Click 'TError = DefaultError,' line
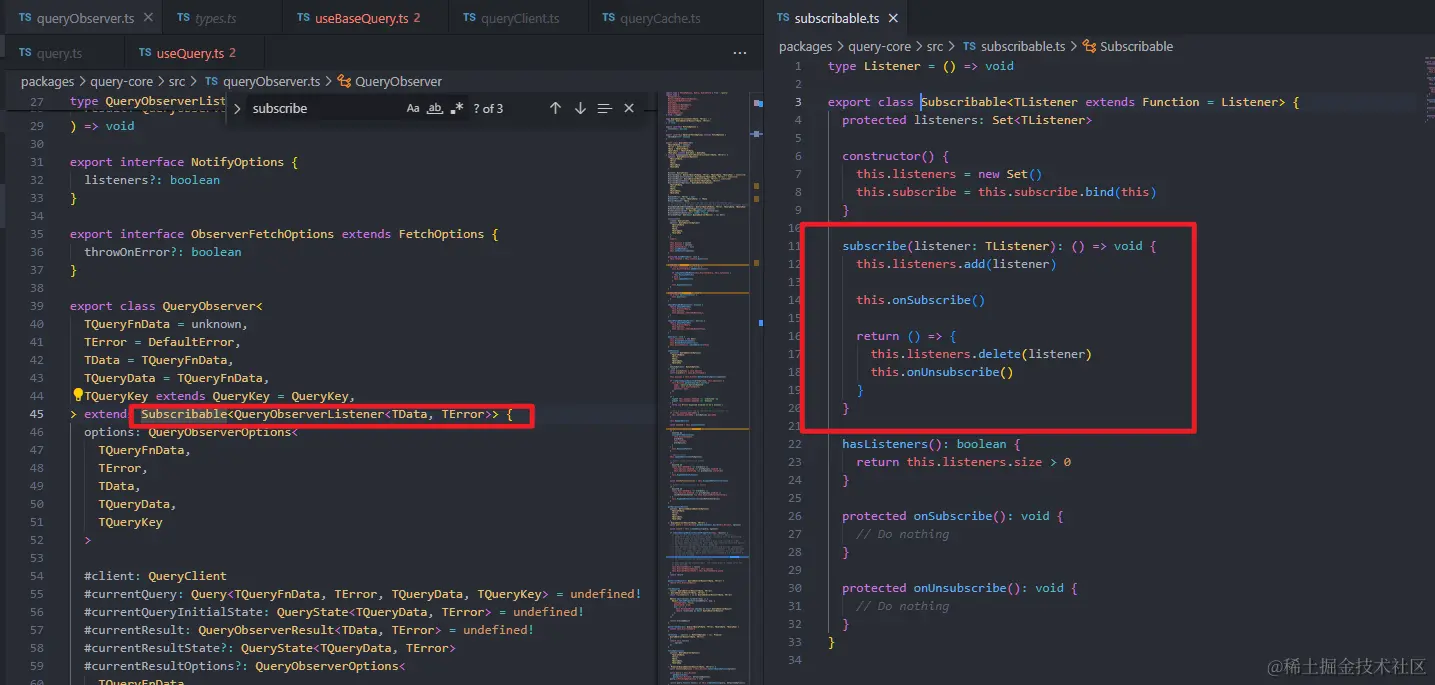The image size is (1435, 685). (x=162, y=342)
